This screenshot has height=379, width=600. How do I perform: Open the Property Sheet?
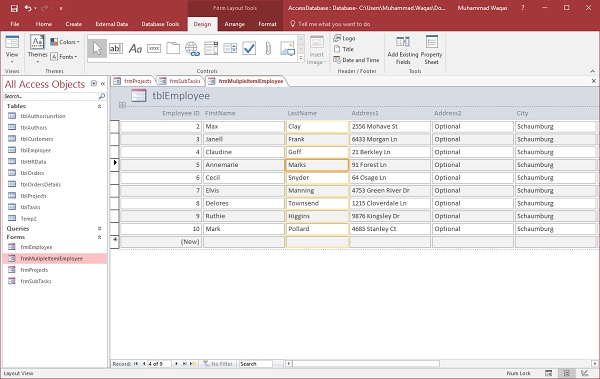(x=431, y=50)
